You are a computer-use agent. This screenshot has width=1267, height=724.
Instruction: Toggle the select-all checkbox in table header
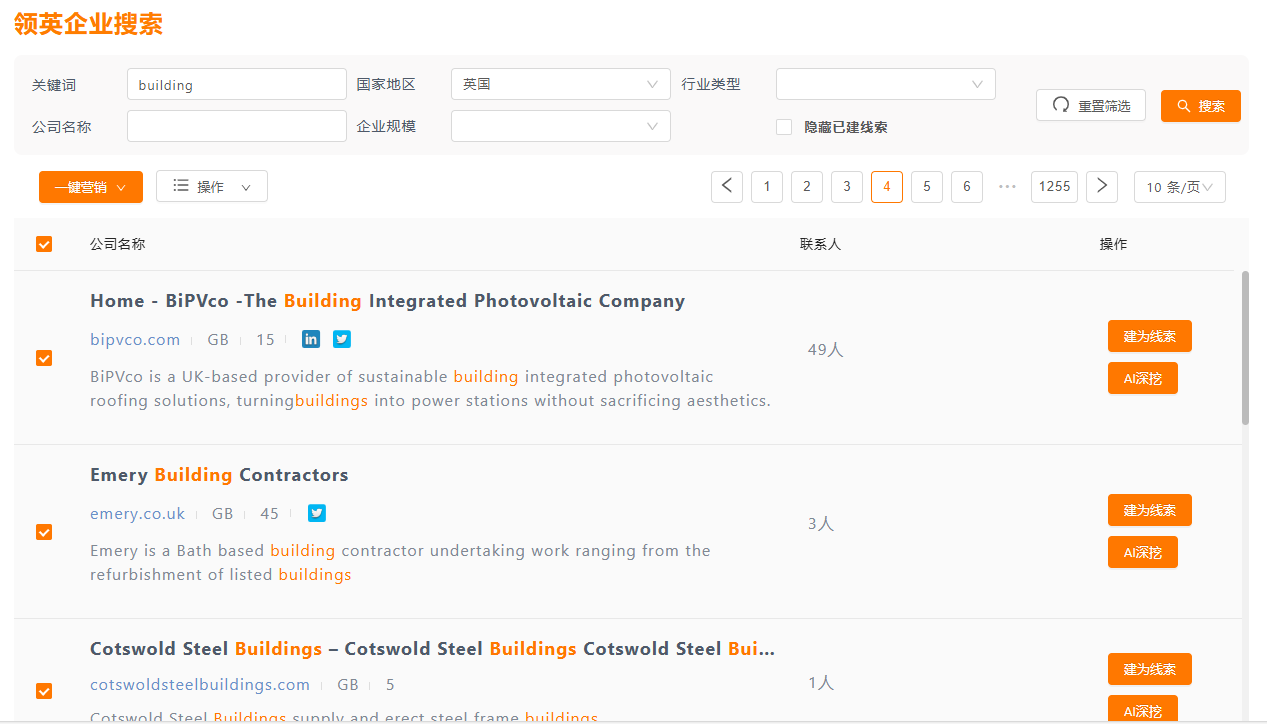[x=44, y=244]
